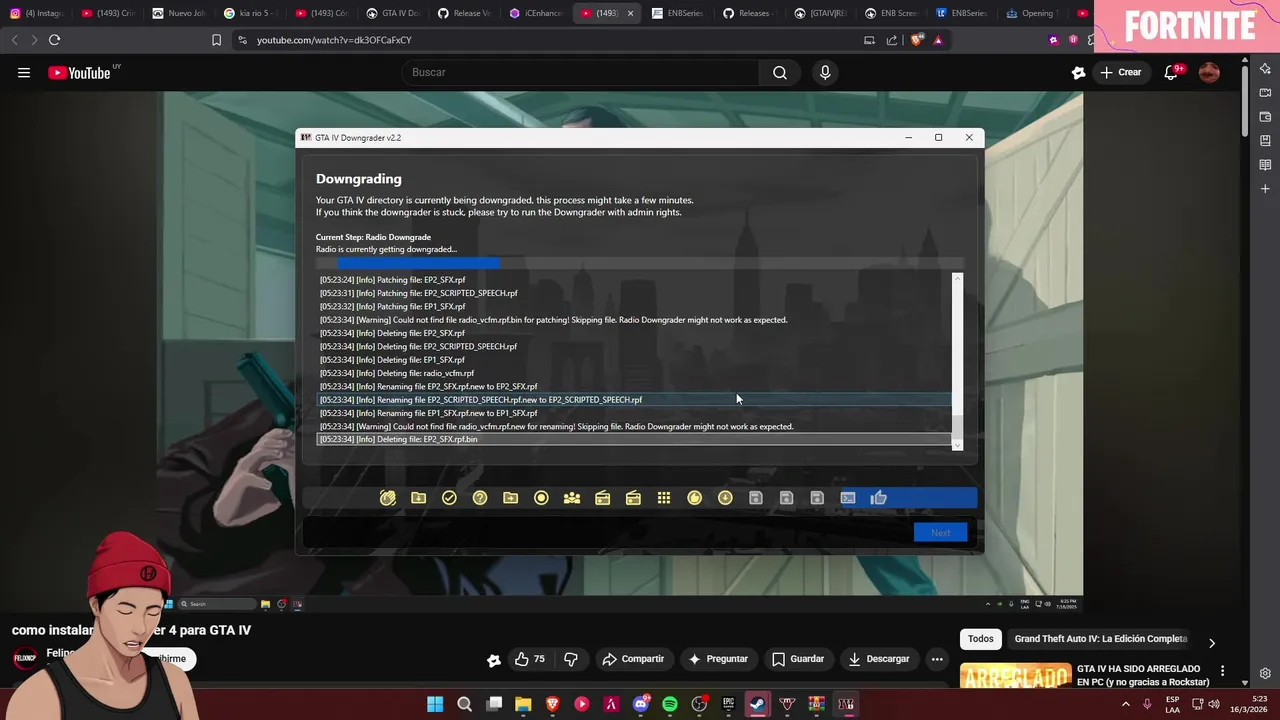
Task: Reload the page
Action: tap(54, 40)
